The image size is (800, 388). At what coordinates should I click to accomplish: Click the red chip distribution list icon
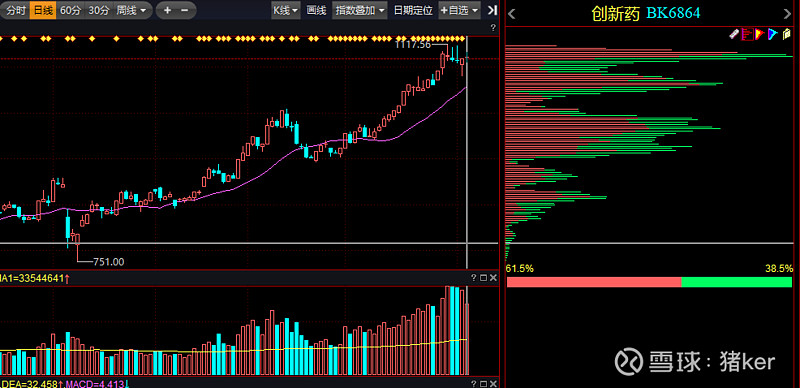[747, 34]
